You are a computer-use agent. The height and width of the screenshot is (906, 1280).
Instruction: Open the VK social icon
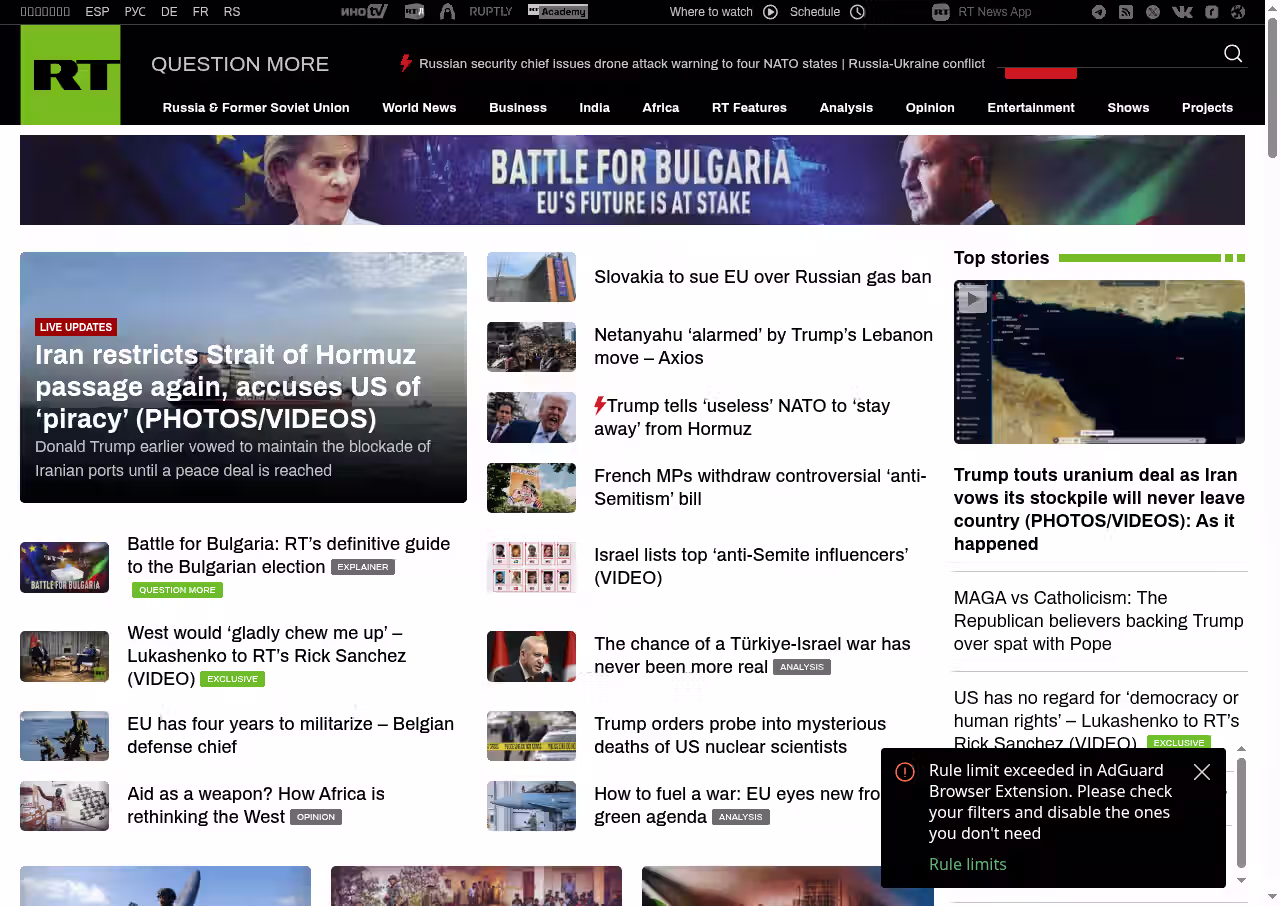click(1182, 12)
